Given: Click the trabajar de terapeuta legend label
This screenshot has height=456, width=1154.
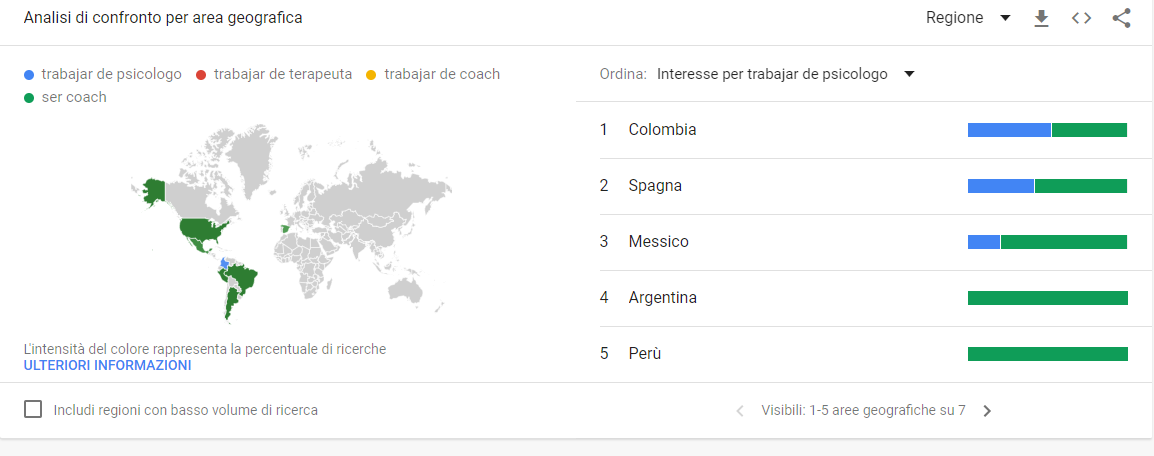Looking at the screenshot, I should (282, 74).
